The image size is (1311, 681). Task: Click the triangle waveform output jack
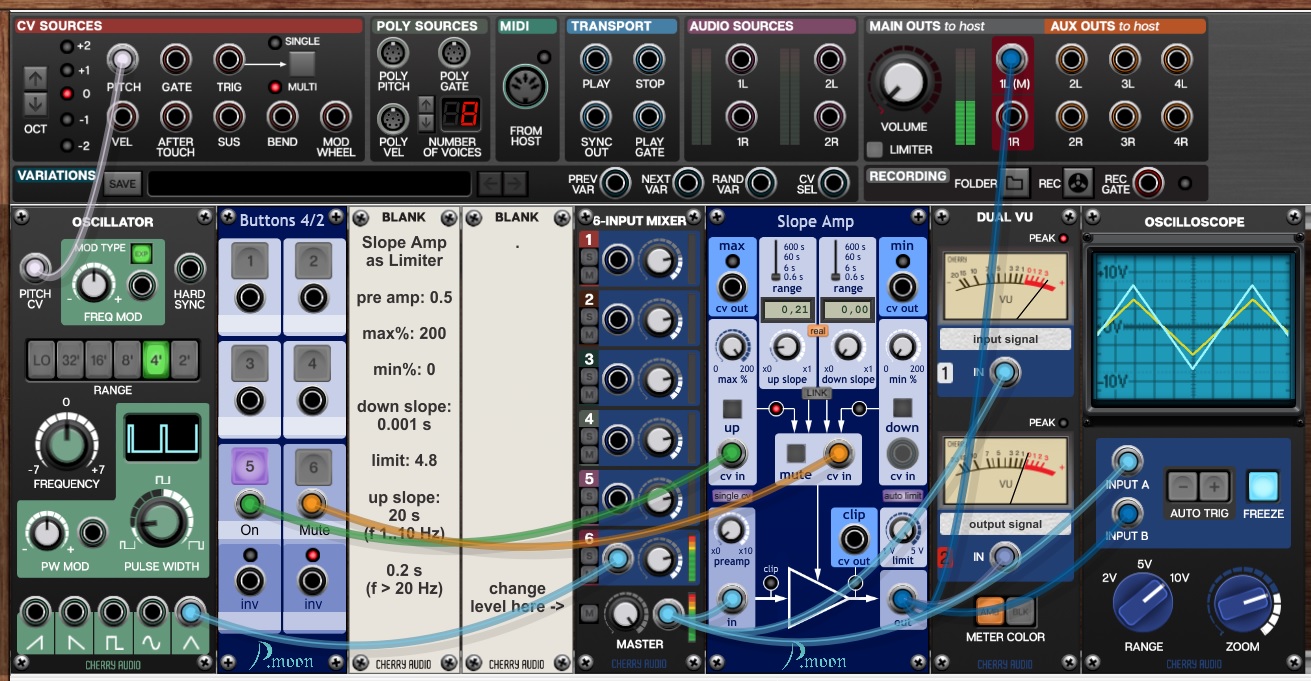coord(189,611)
